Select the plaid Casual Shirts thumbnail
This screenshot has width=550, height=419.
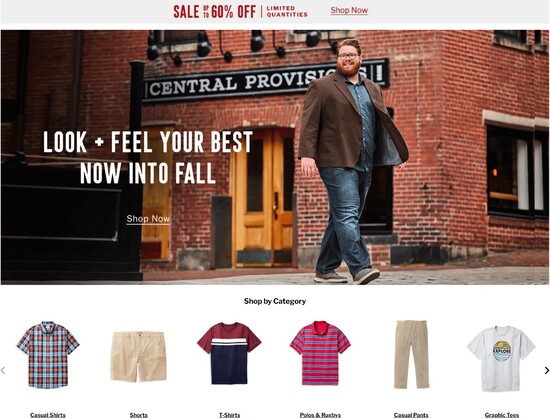[48, 354]
